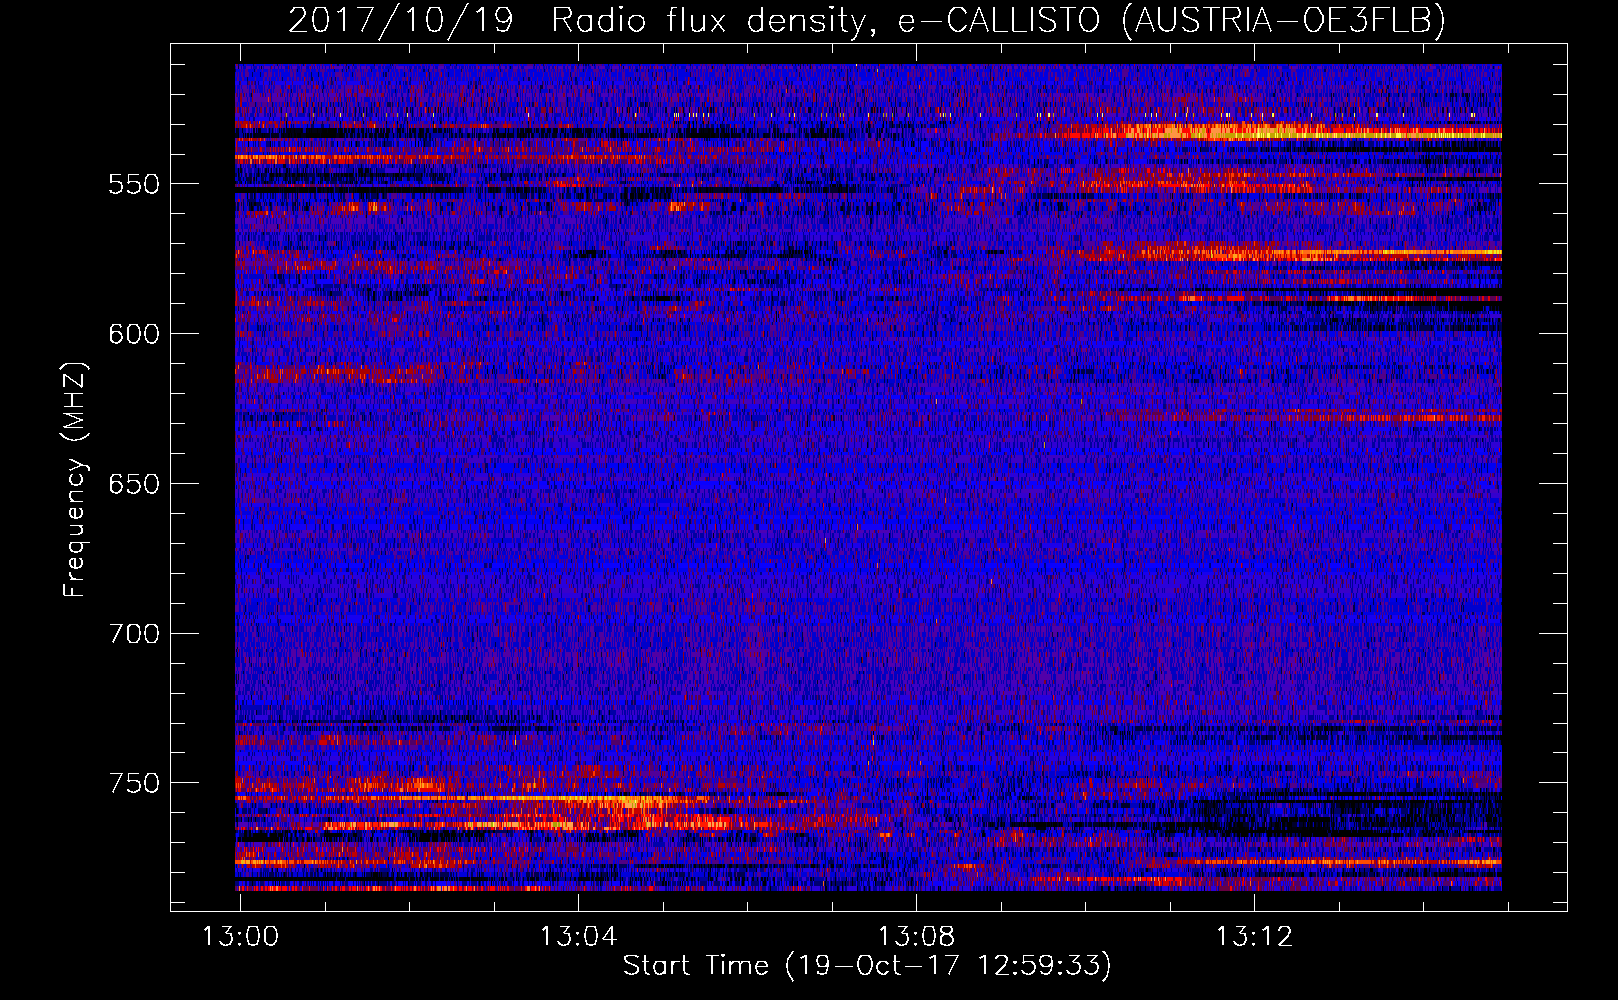Click the 13:04 time tick label

578,937
